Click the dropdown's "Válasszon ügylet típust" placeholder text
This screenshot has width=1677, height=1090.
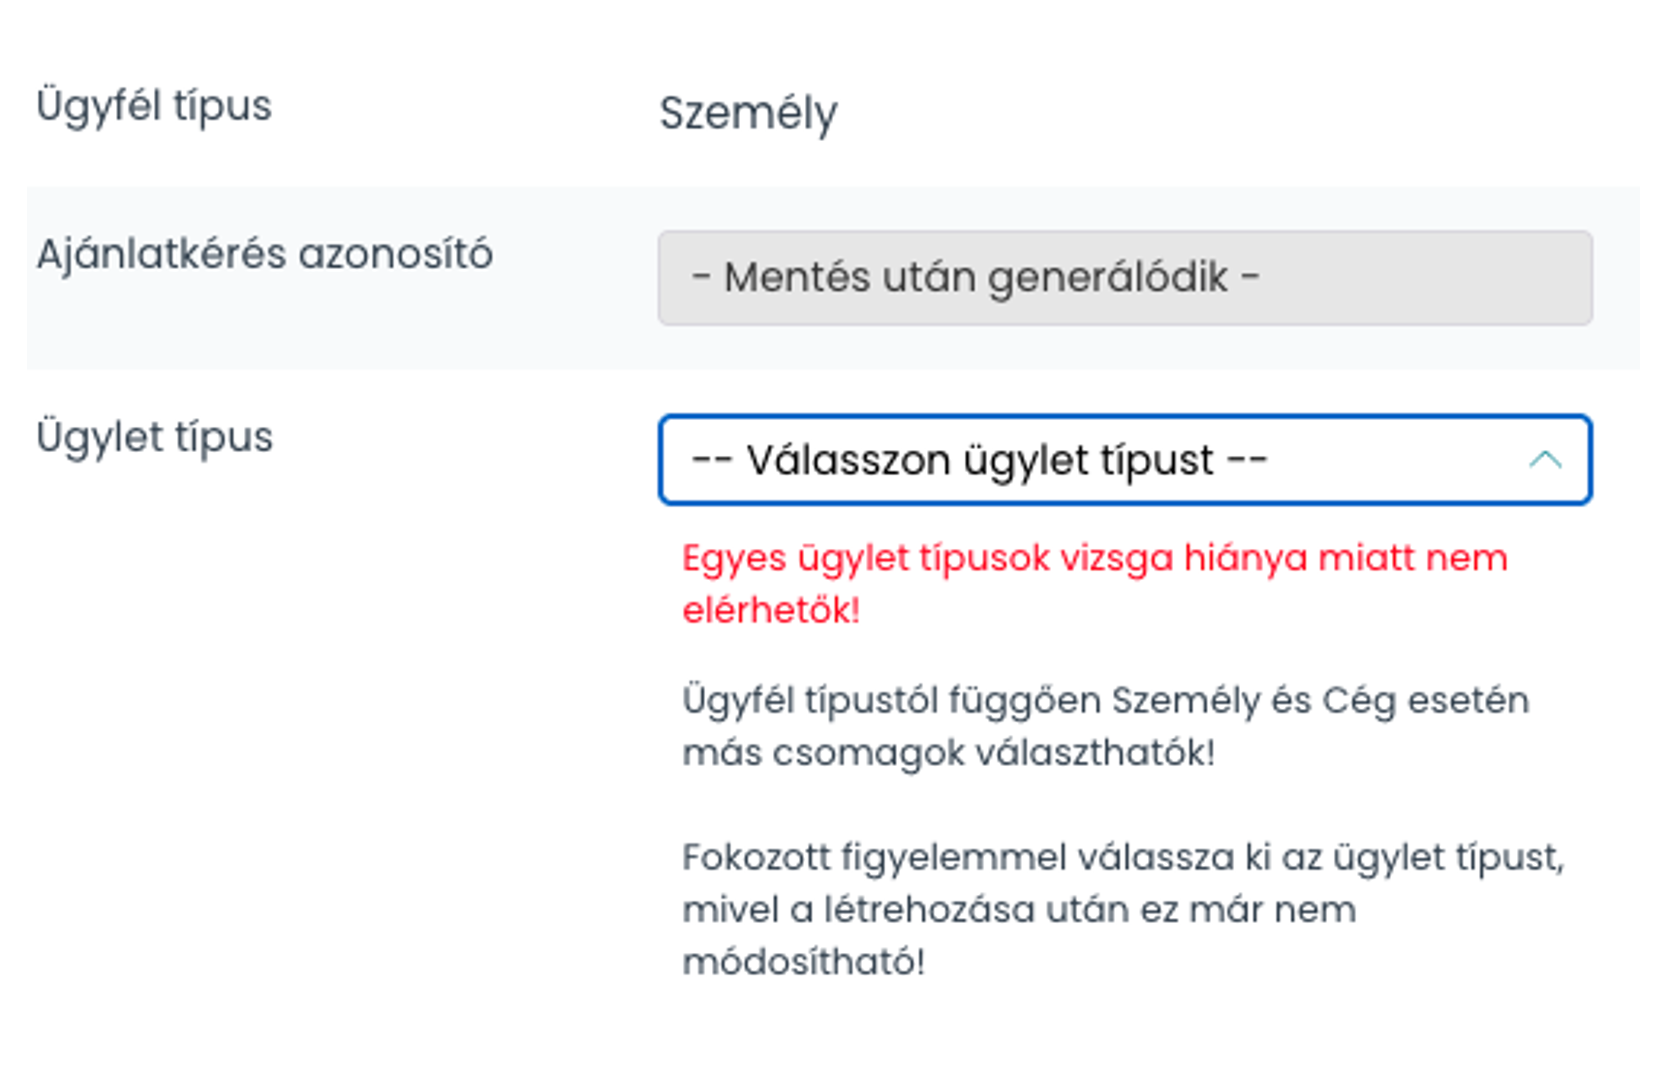point(979,460)
